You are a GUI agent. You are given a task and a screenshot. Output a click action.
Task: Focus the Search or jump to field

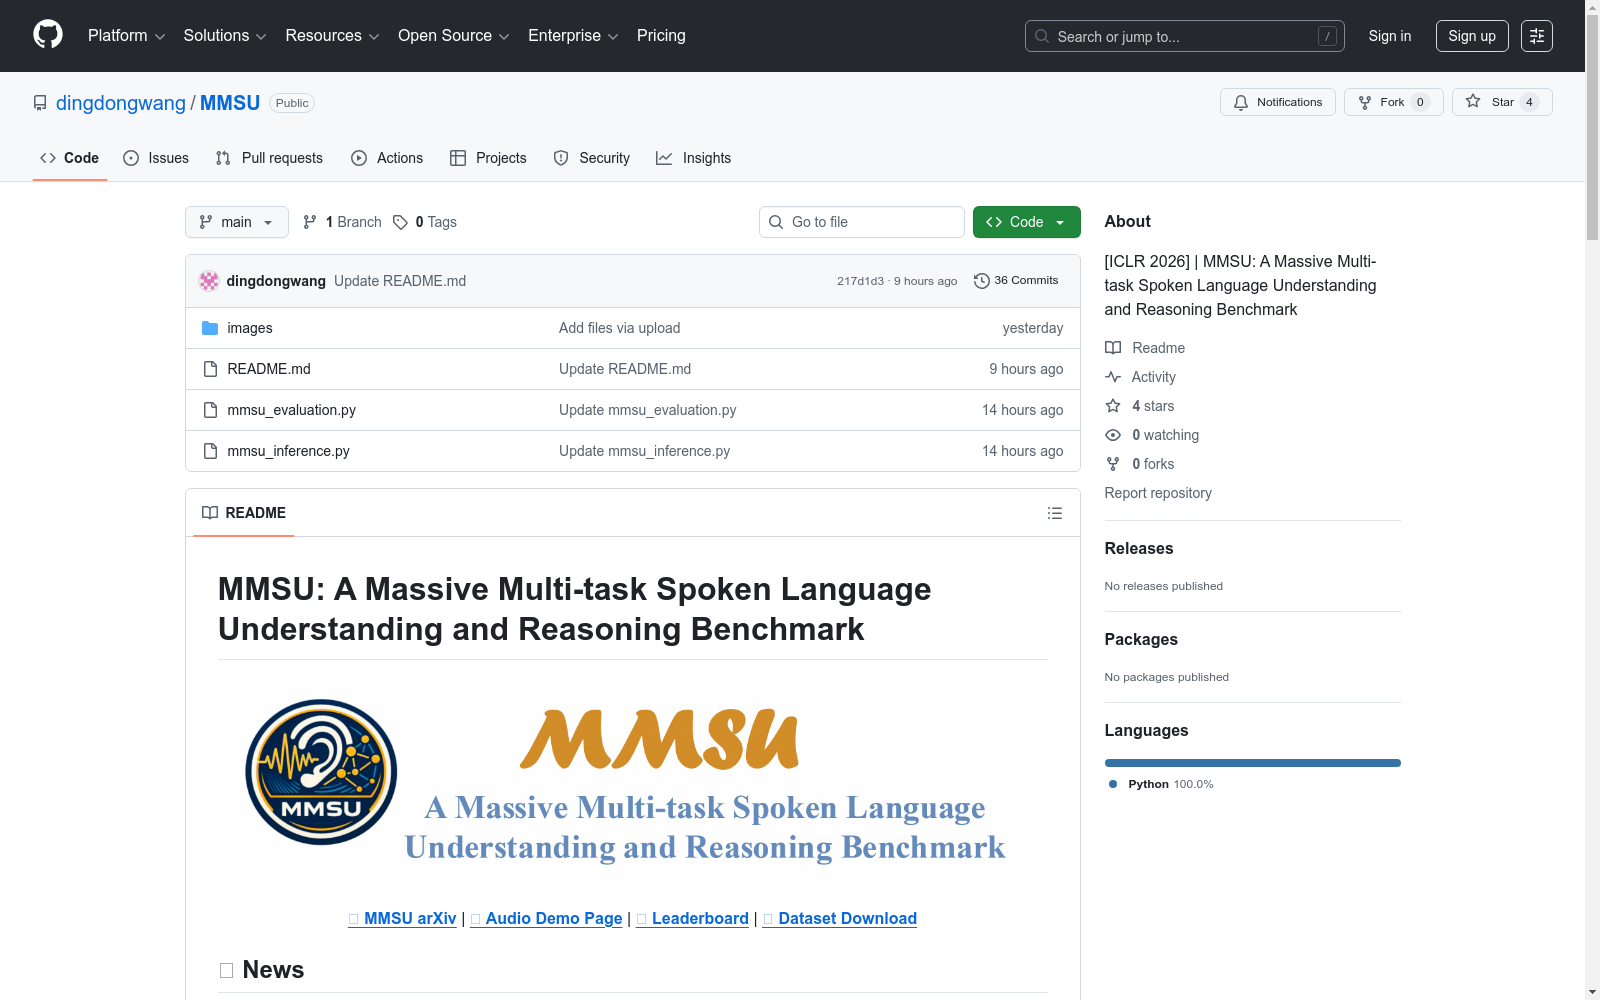pos(1185,36)
